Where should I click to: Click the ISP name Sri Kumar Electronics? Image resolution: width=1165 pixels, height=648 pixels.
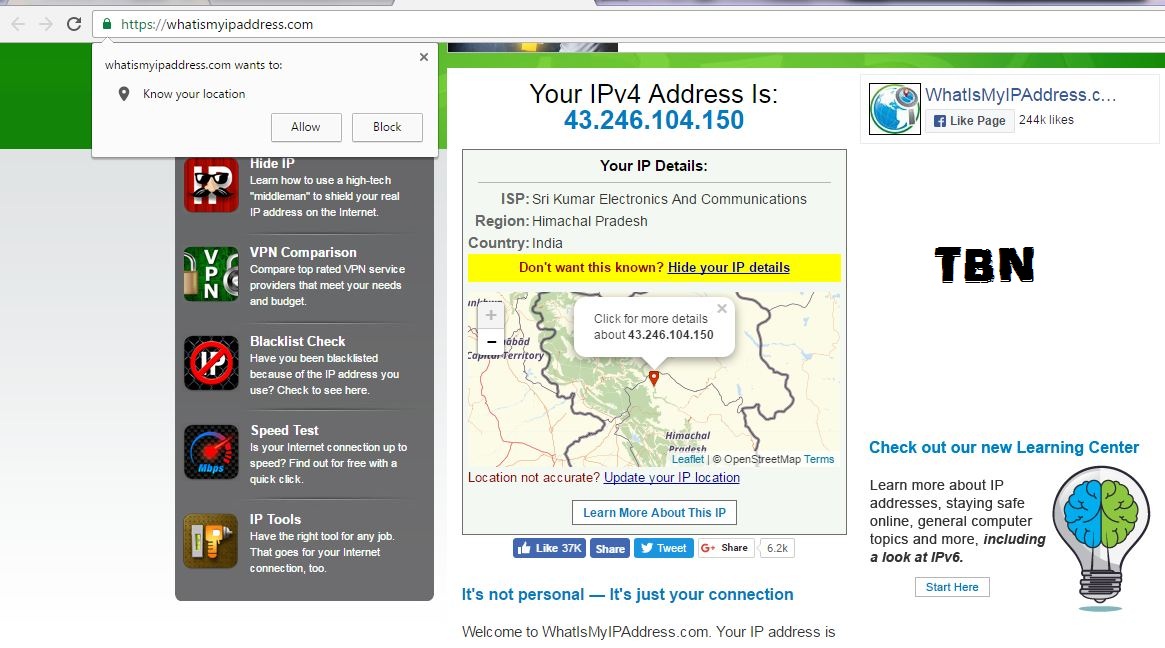click(669, 199)
